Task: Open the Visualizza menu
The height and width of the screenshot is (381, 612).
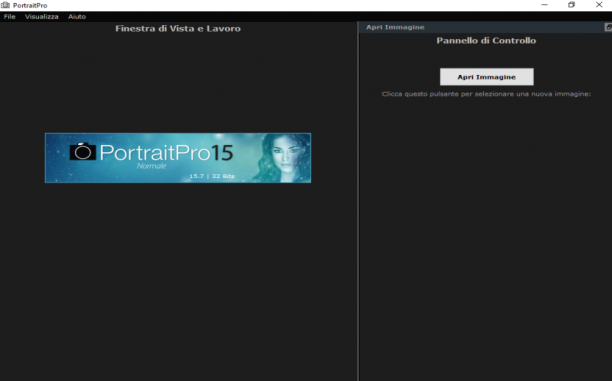Action: tap(41, 16)
